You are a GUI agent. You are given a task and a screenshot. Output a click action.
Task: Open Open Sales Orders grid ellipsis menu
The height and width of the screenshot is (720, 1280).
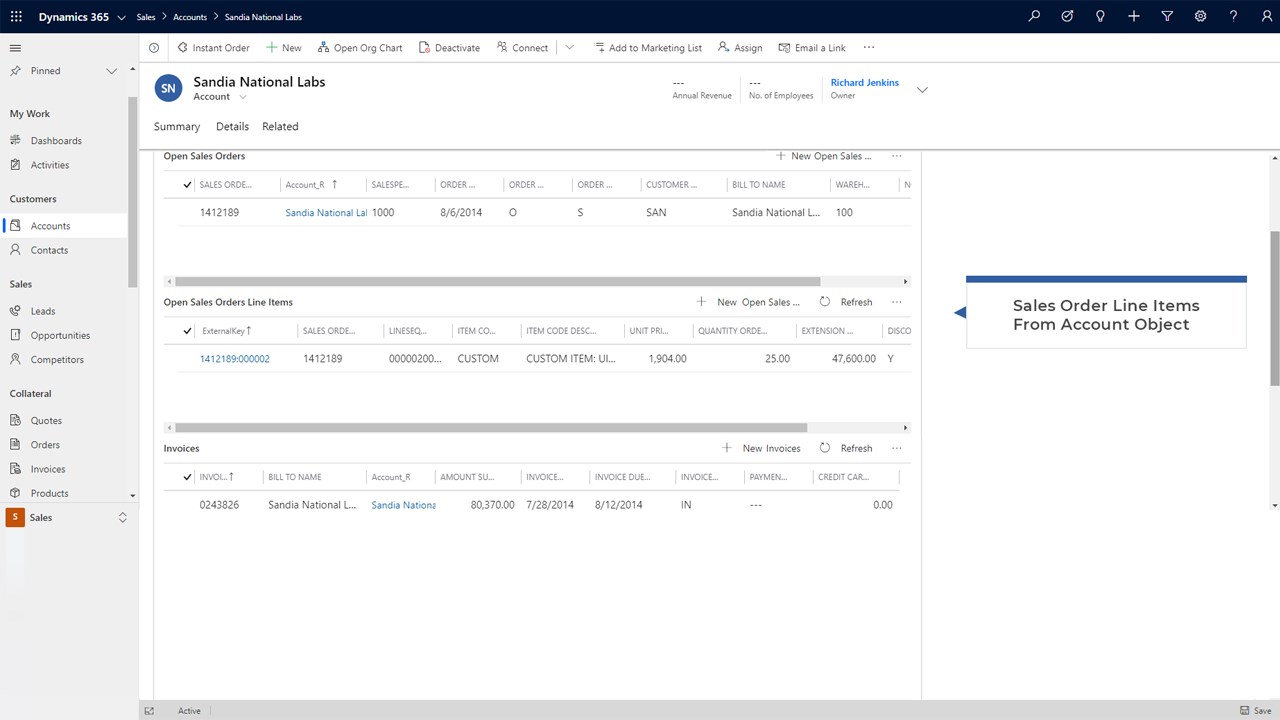pyautogui.click(x=897, y=156)
